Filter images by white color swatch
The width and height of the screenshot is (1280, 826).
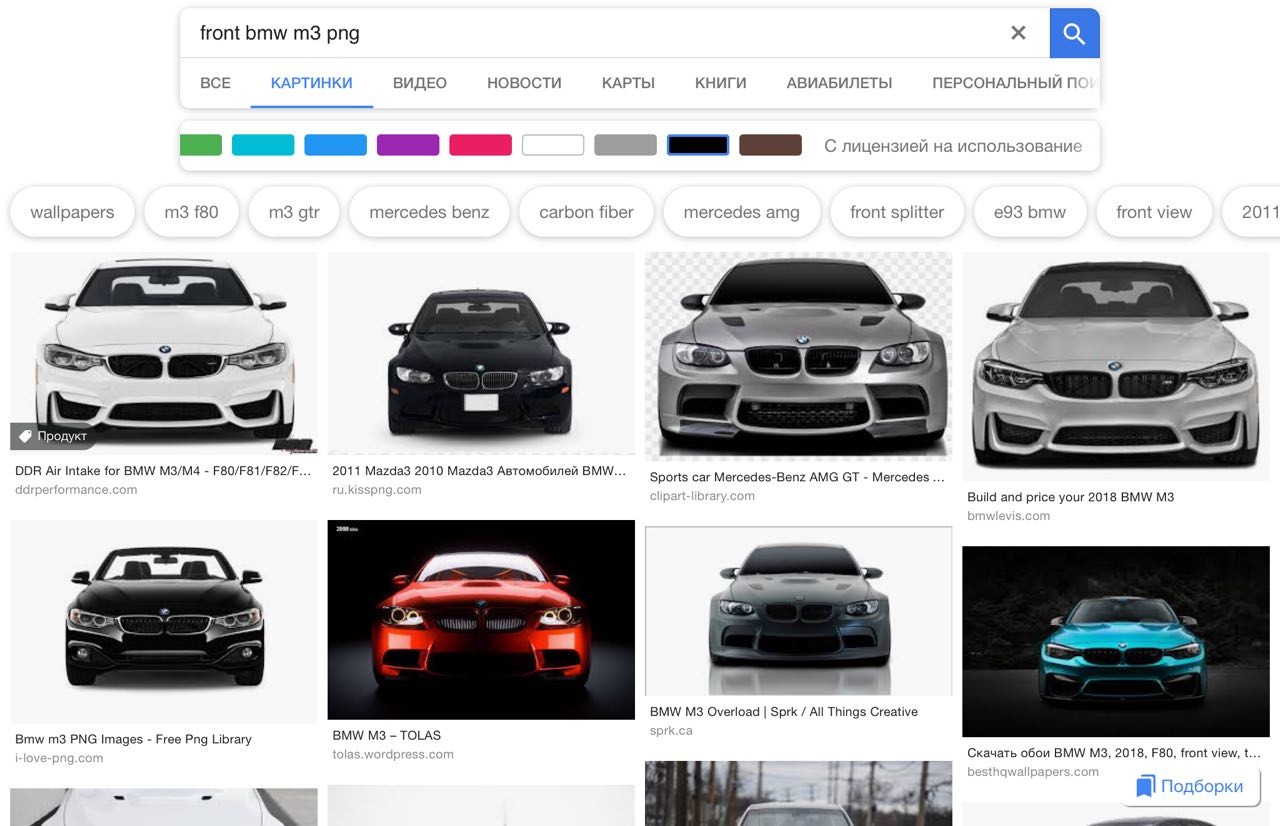pyautogui.click(x=553, y=145)
